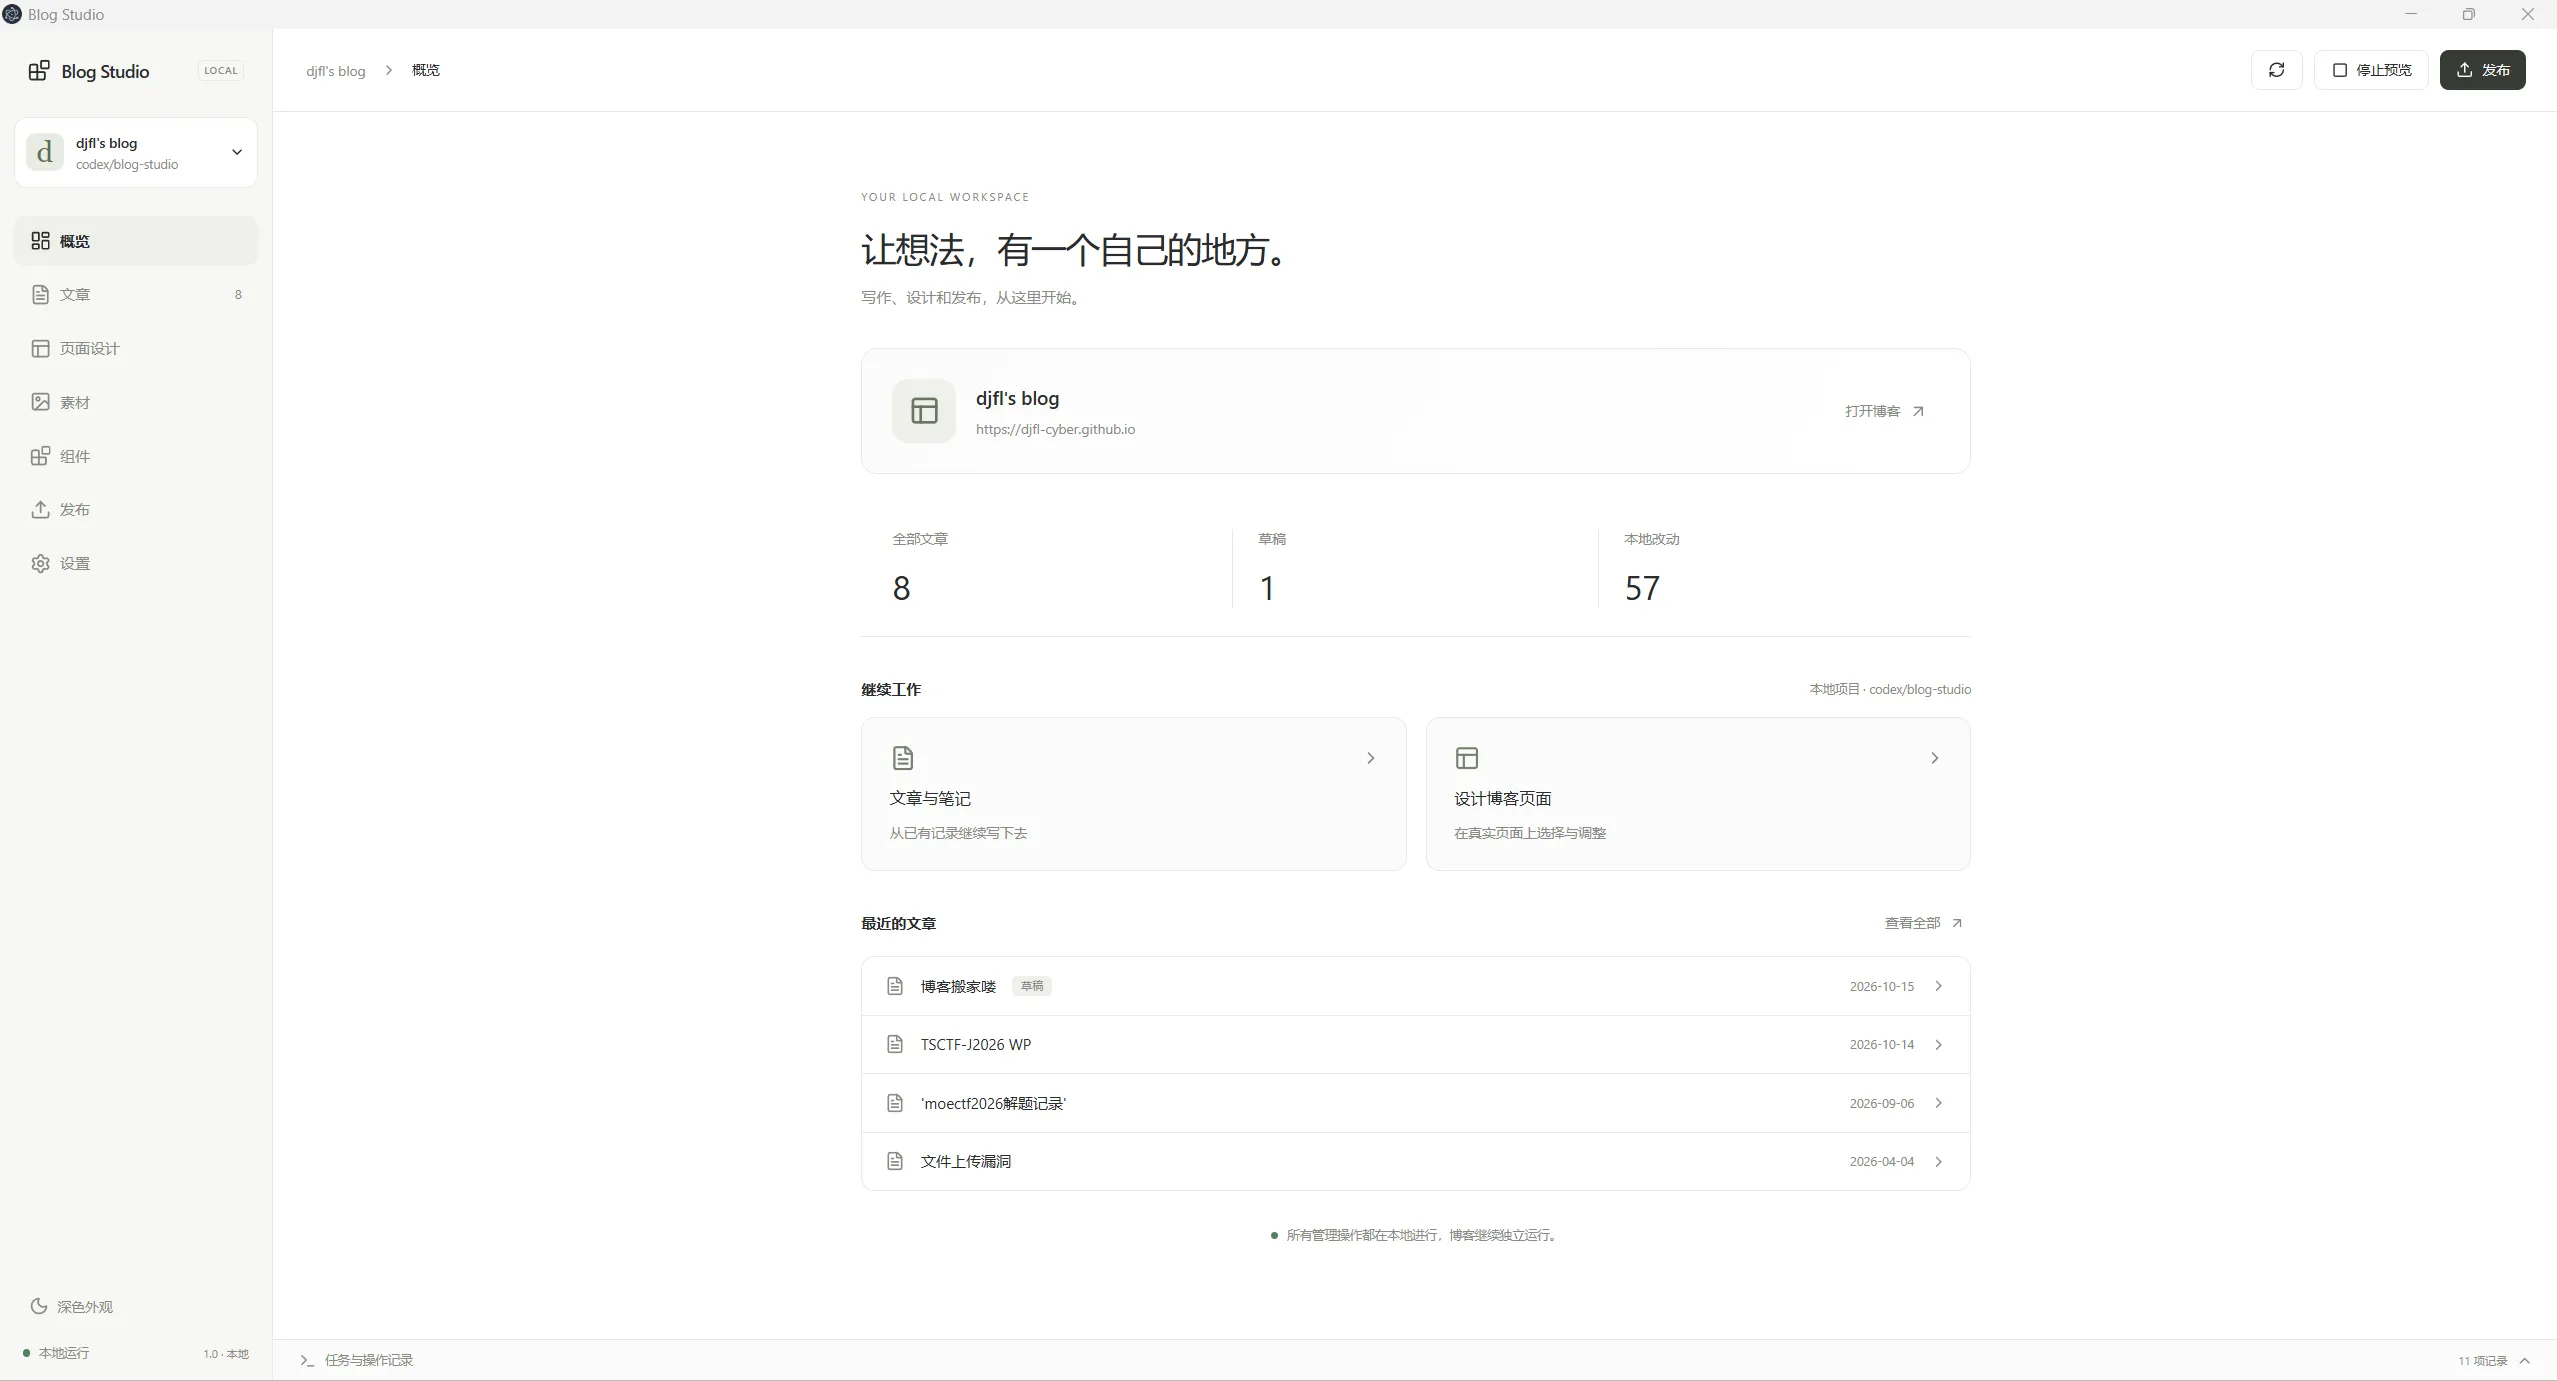This screenshot has height=1381, width=2557.
Task: Open 设置 settings gear icon
Action: click(40, 563)
